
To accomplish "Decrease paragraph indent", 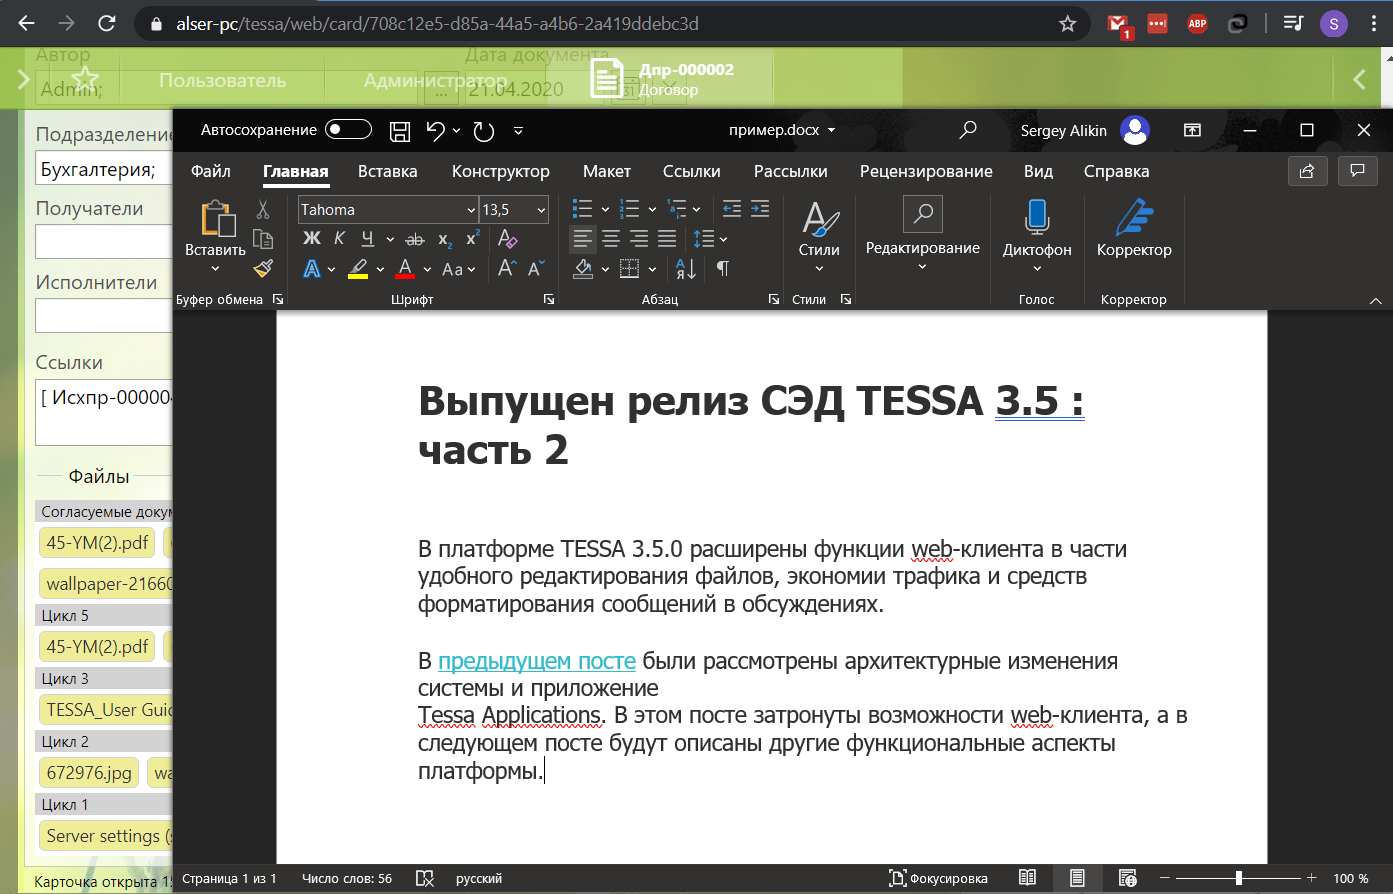I will [x=732, y=209].
